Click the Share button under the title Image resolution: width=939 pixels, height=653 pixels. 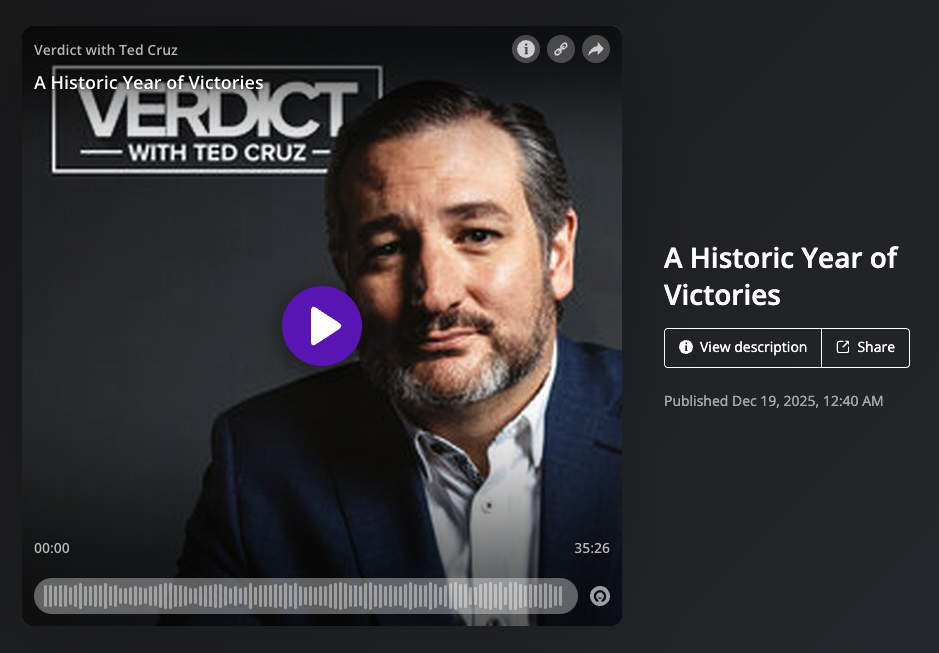(865, 347)
